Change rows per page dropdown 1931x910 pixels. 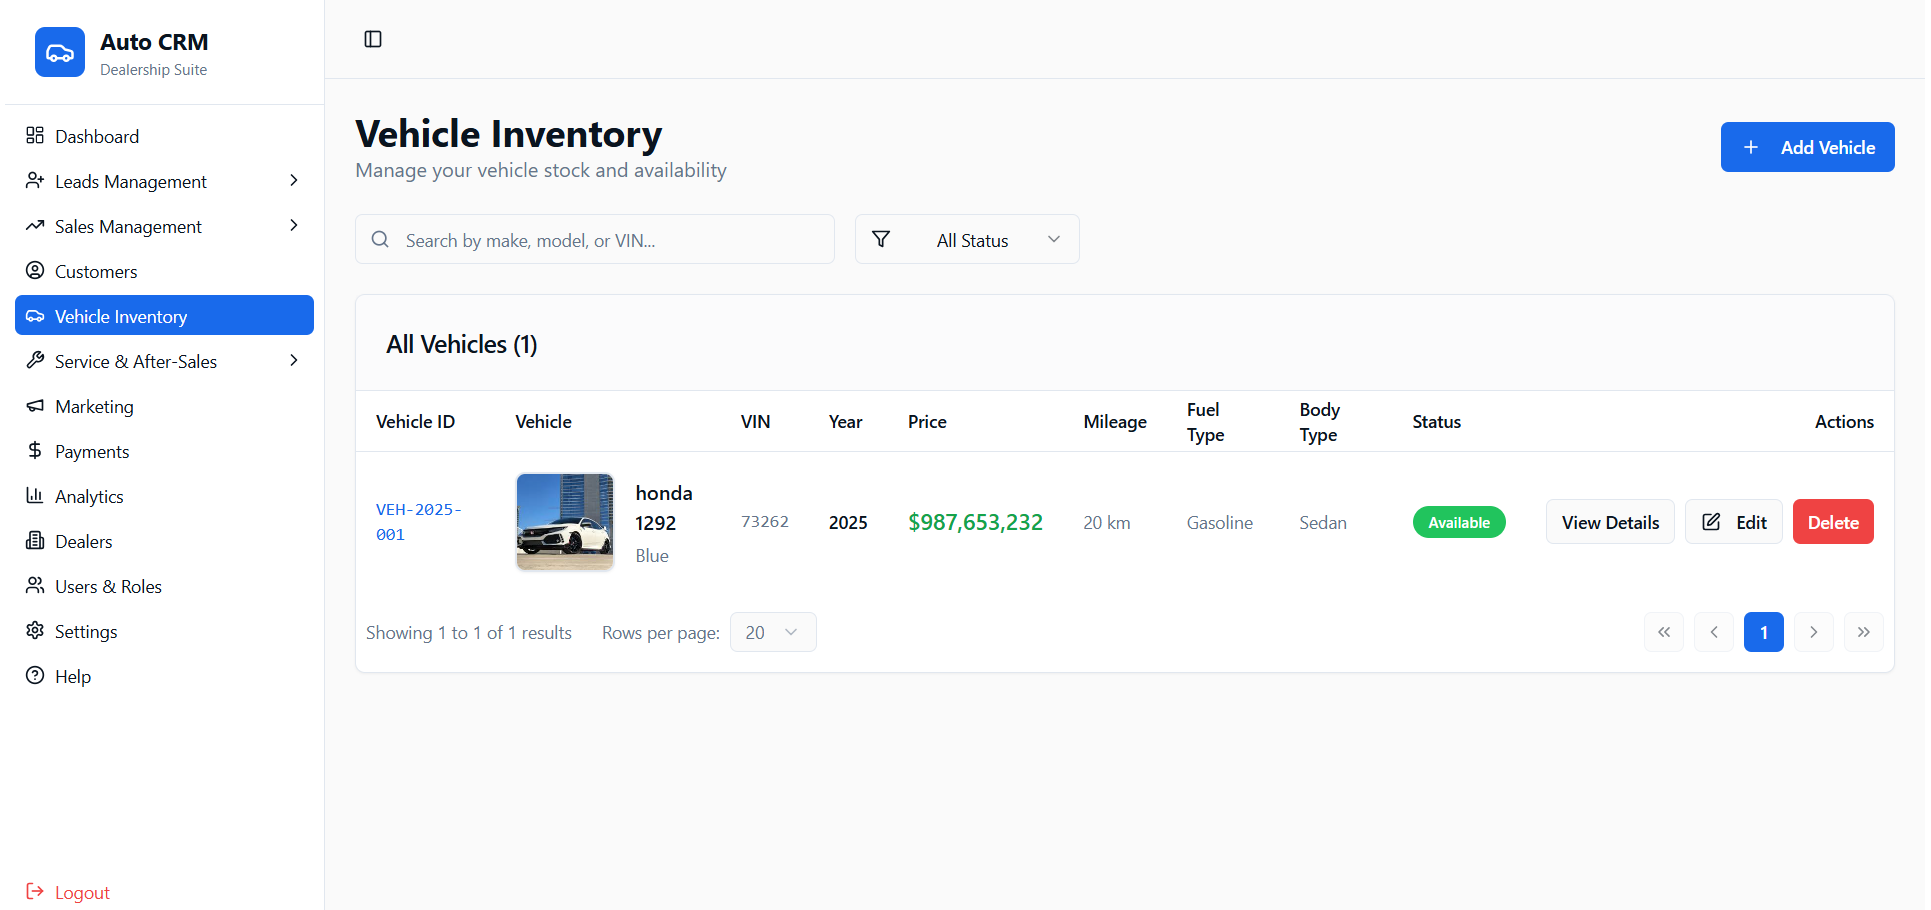click(x=772, y=632)
